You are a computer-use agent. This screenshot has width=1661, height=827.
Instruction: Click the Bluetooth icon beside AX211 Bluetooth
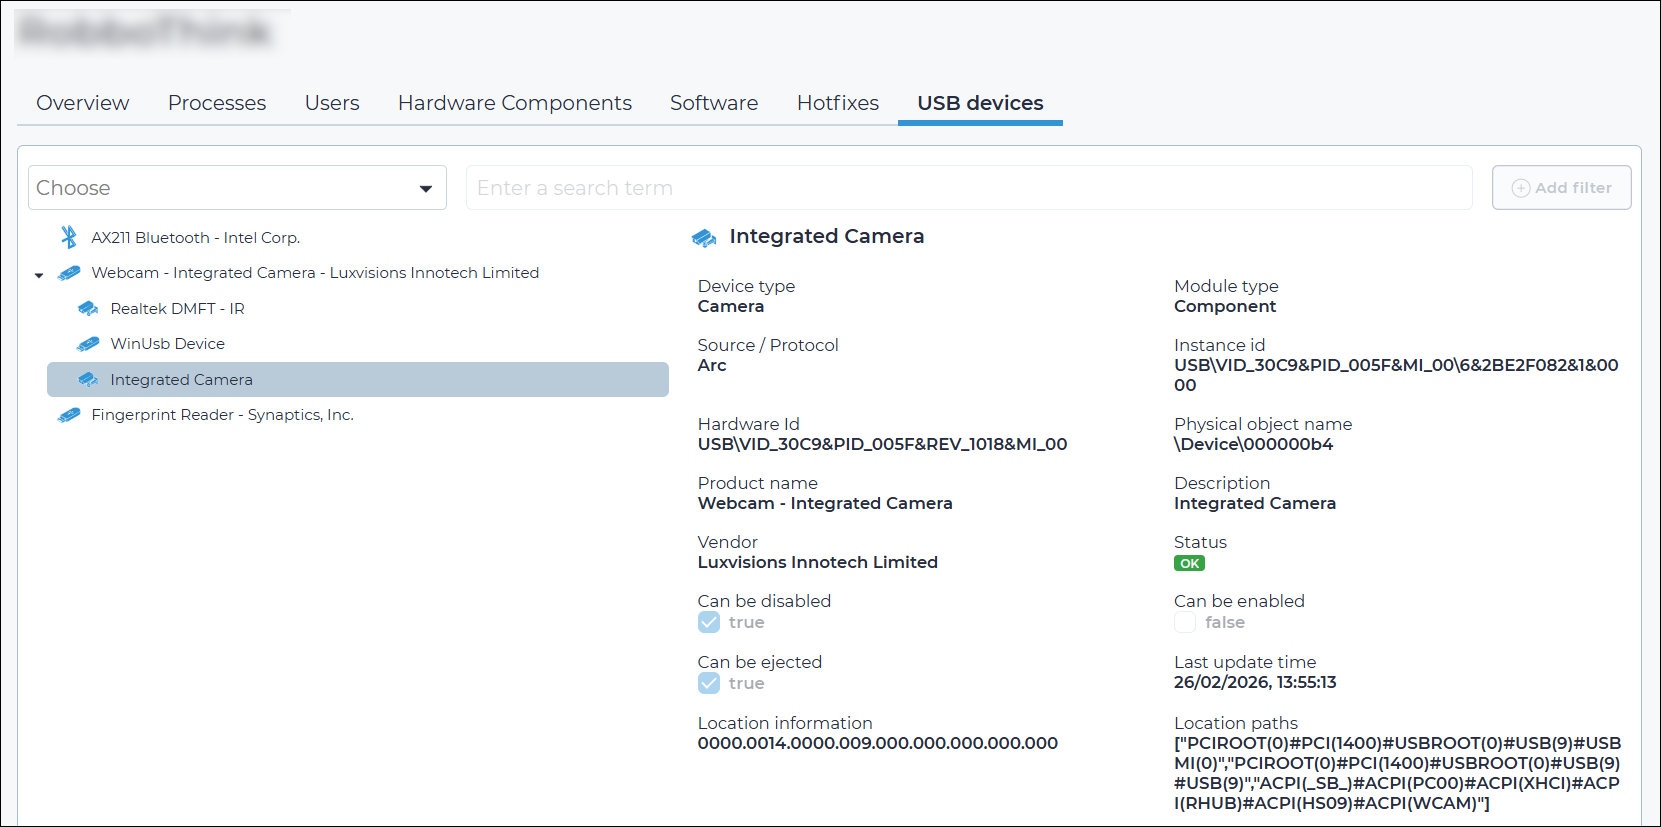(69, 237)
